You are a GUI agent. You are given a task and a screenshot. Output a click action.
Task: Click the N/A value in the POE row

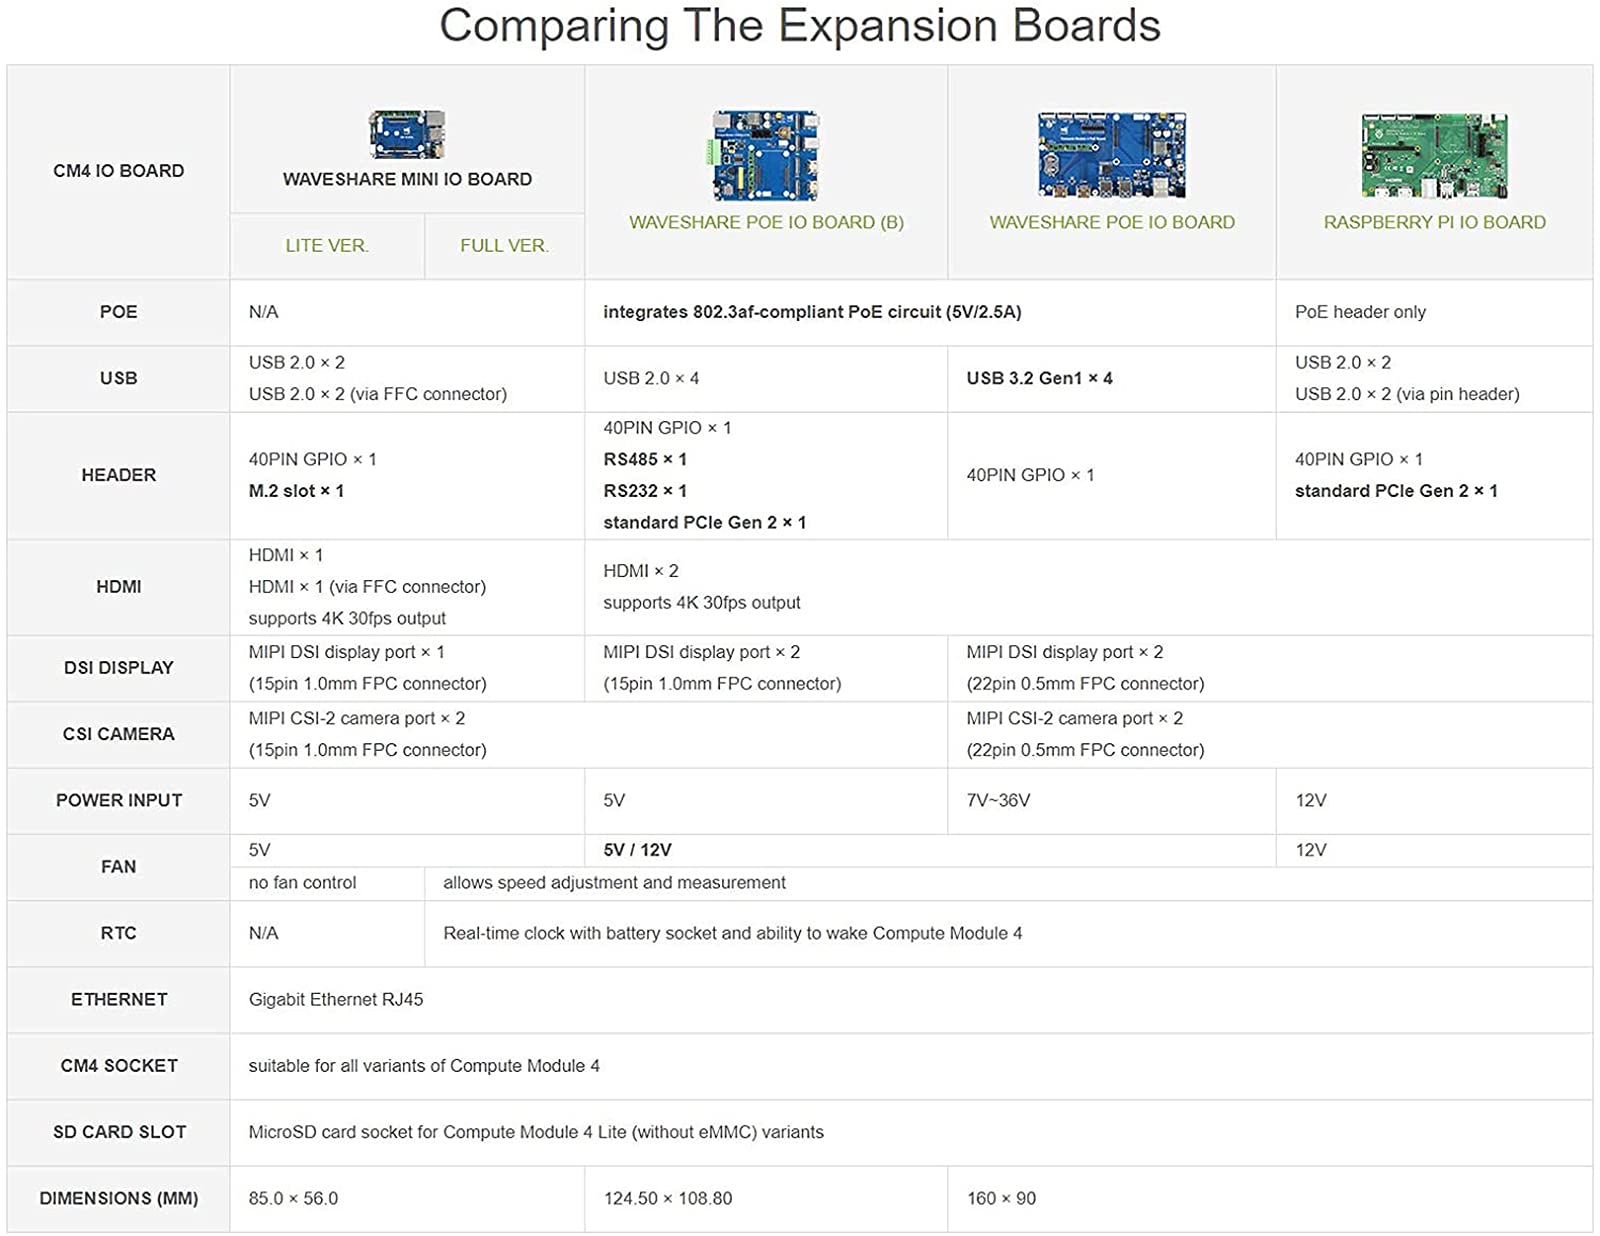[x=264, y=312]
